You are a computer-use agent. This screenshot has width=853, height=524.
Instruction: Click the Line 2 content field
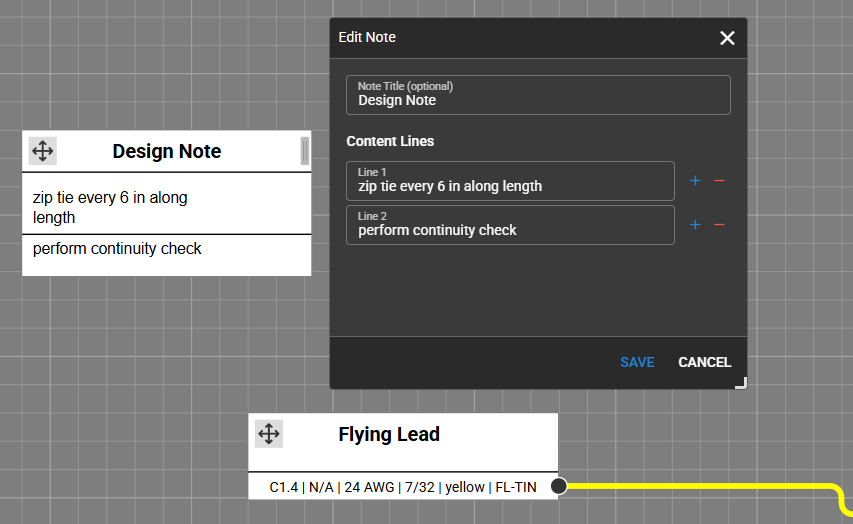click(510, 225)
